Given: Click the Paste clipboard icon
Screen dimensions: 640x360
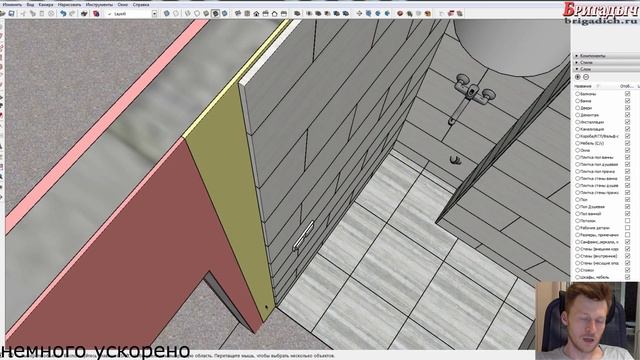Looking at the screenshot, I should tap(42, 13).
